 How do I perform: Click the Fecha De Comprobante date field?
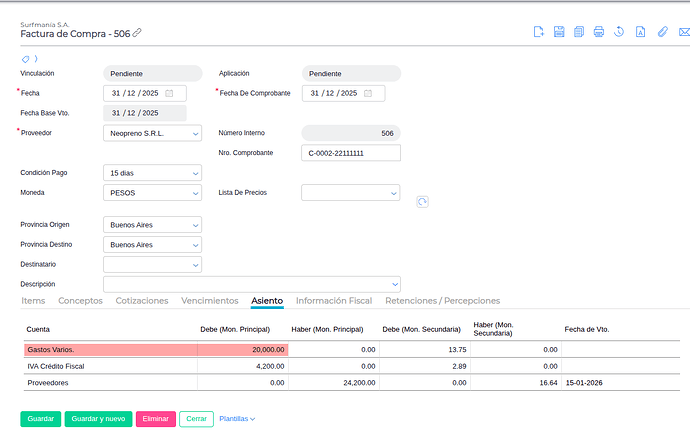(x=343, y=93)
